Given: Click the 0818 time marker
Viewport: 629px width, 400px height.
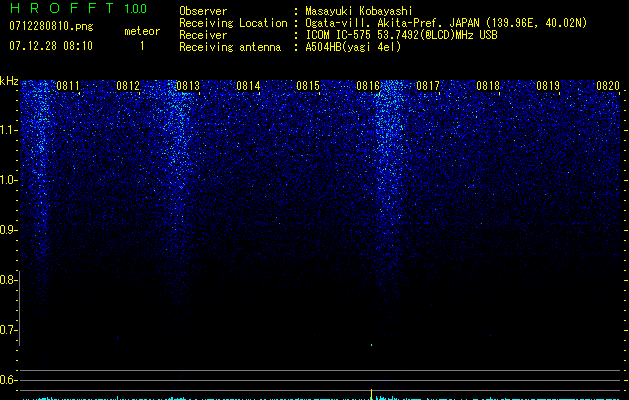Looking at the screenshot, I should (x=488, y=86).
